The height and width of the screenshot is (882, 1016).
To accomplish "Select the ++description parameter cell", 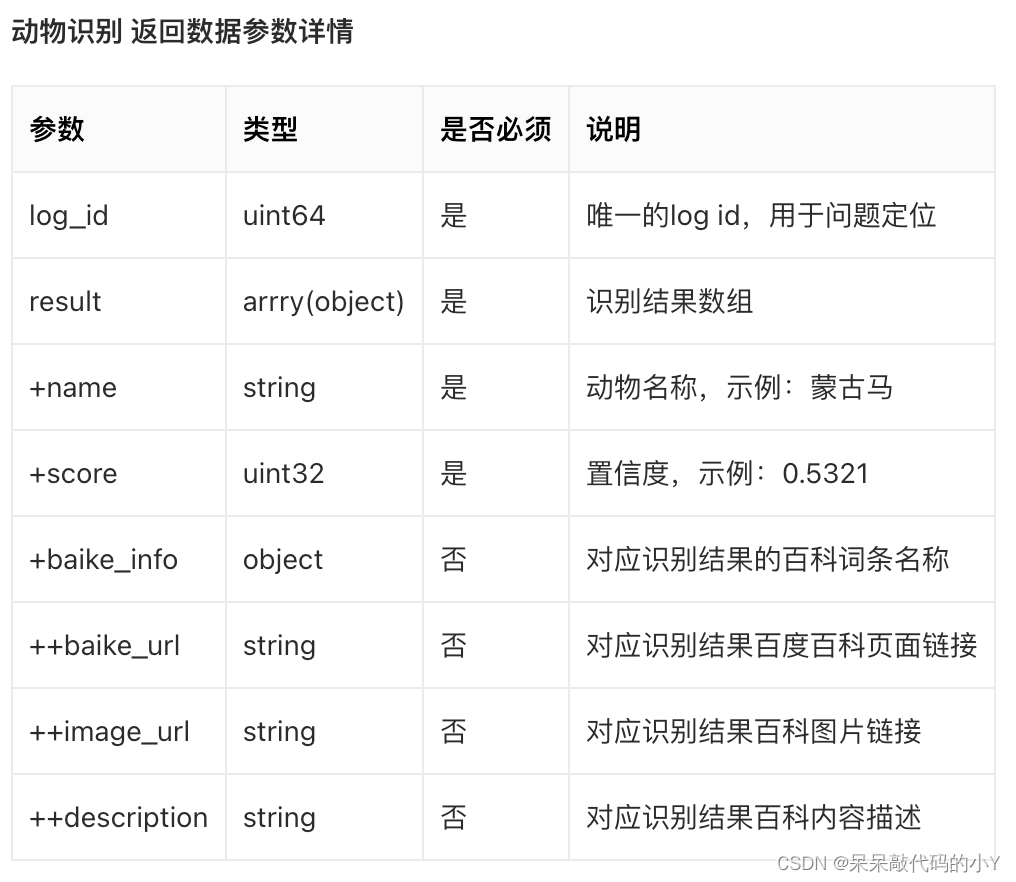I will 118,817.
